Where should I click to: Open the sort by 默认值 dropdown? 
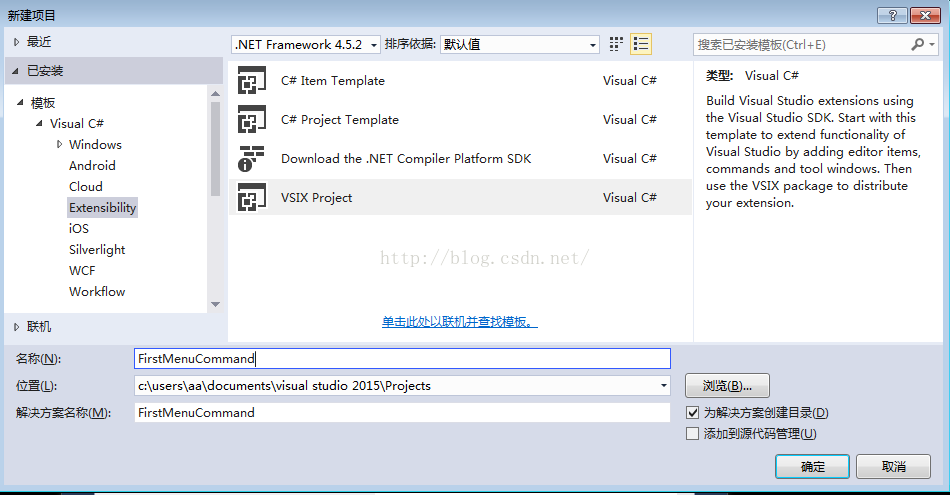coord(520,44)
